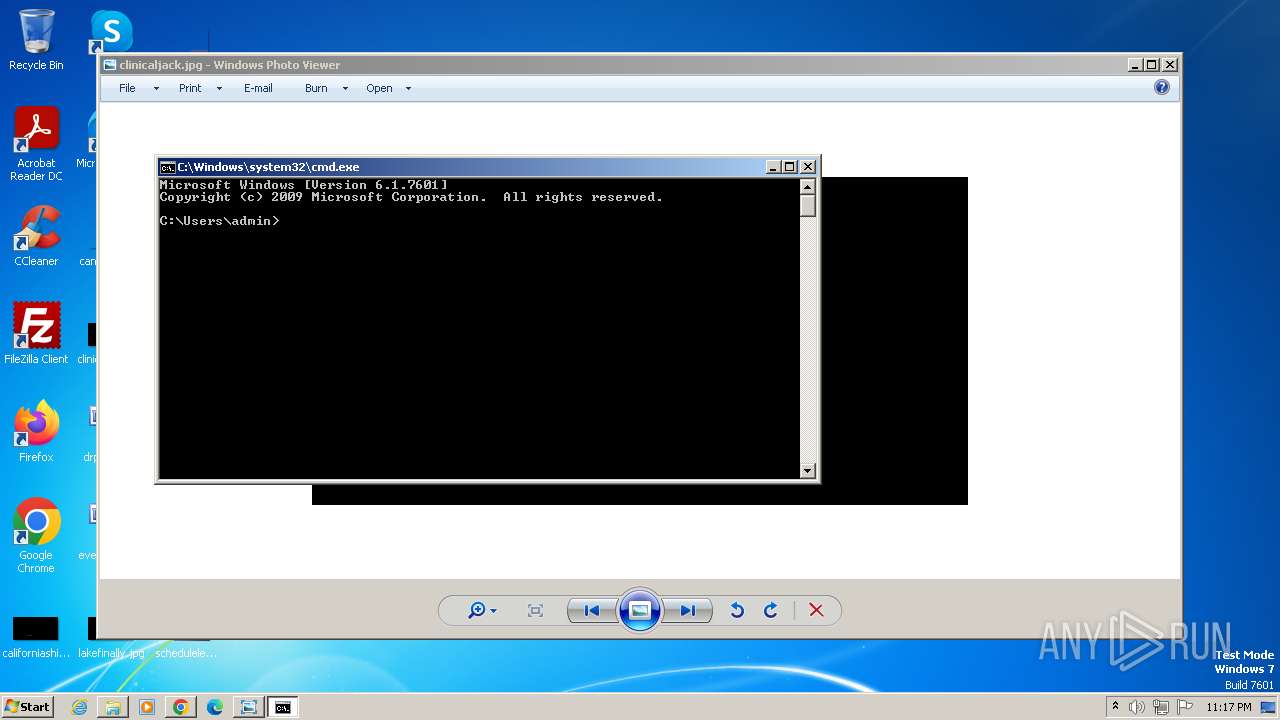This screenshot has width=1280, height=720.
Task: Show hidden tray icons arrow
Action: tap(1115, 707)
